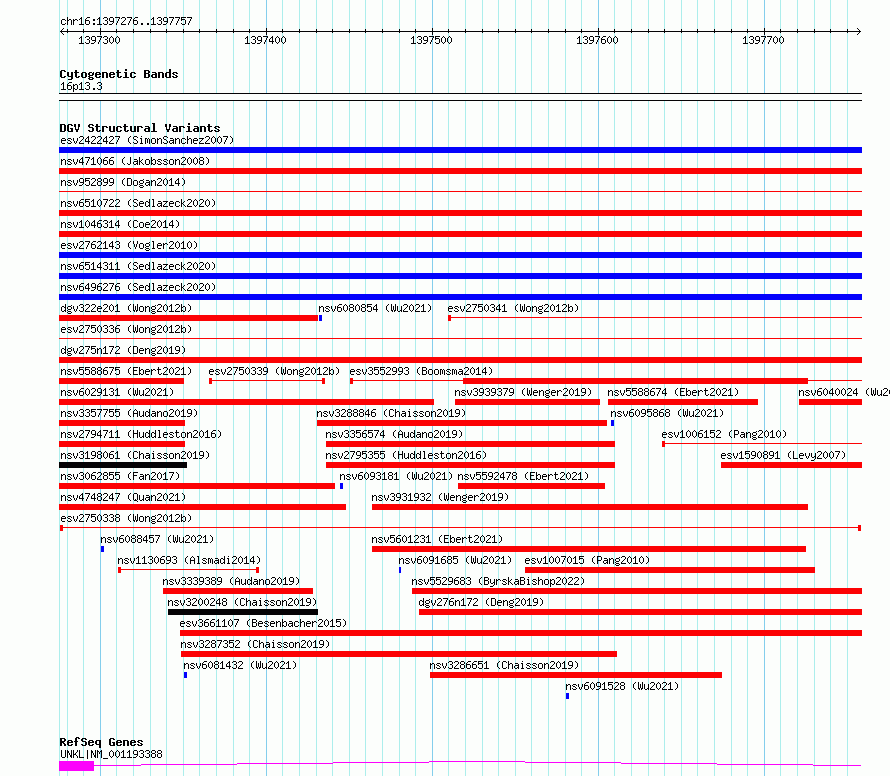890x776 pixels.
Task: Click the small blue nsv6091528 marker
Action: coord(568,697)
